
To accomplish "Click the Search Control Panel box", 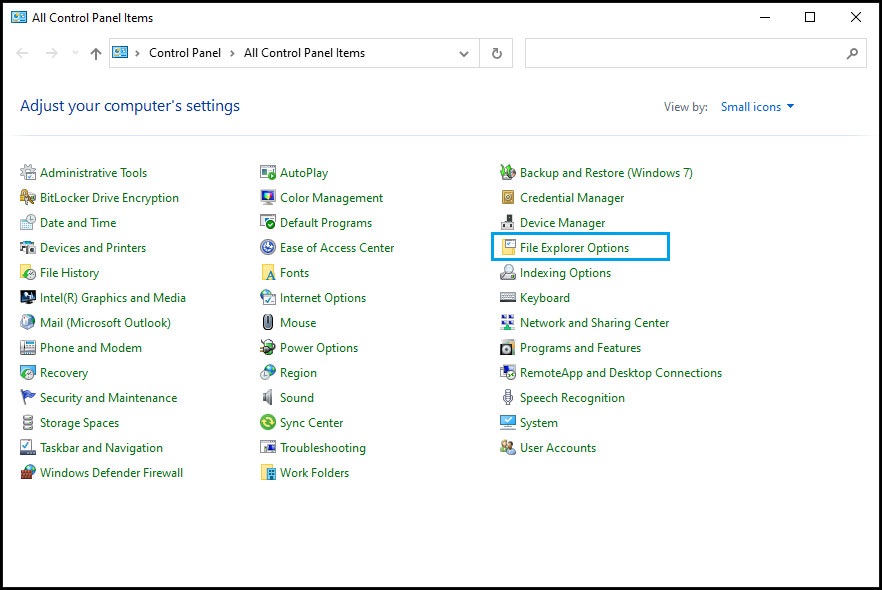I will 695,53.
